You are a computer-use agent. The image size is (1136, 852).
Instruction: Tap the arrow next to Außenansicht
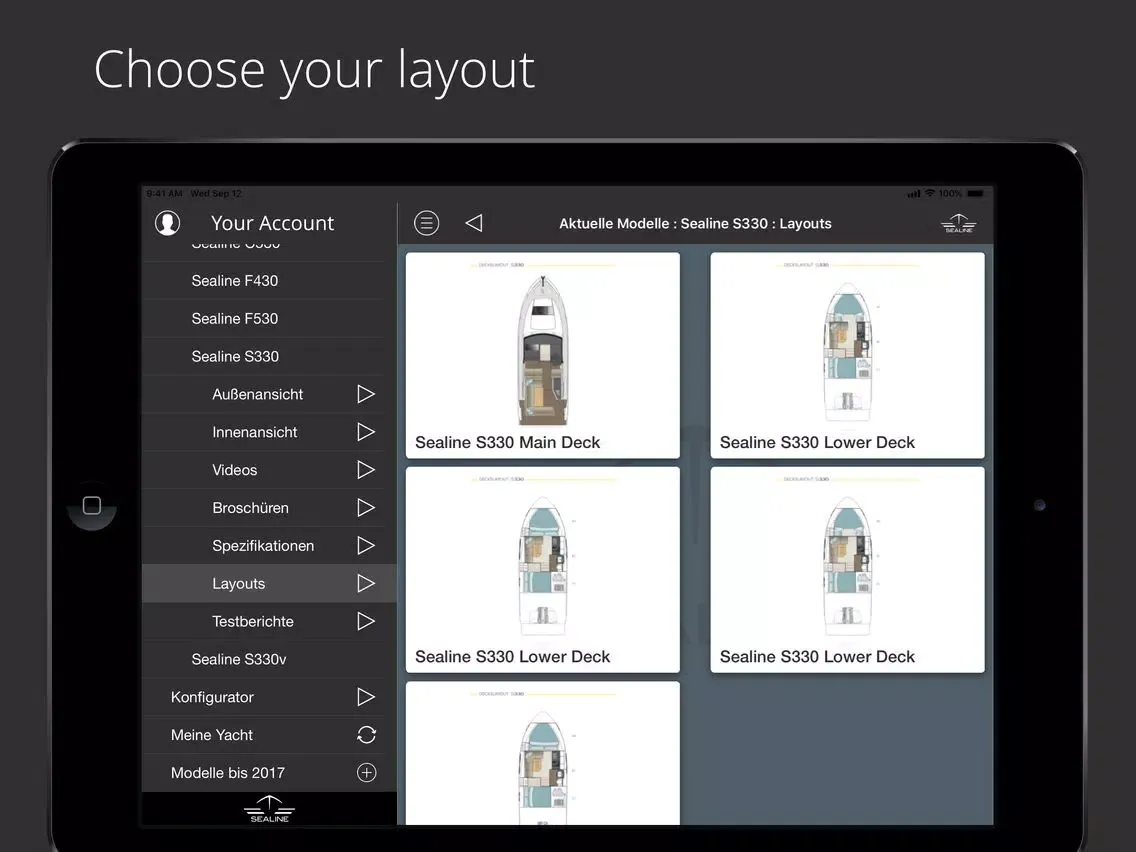tap(366, 394)
